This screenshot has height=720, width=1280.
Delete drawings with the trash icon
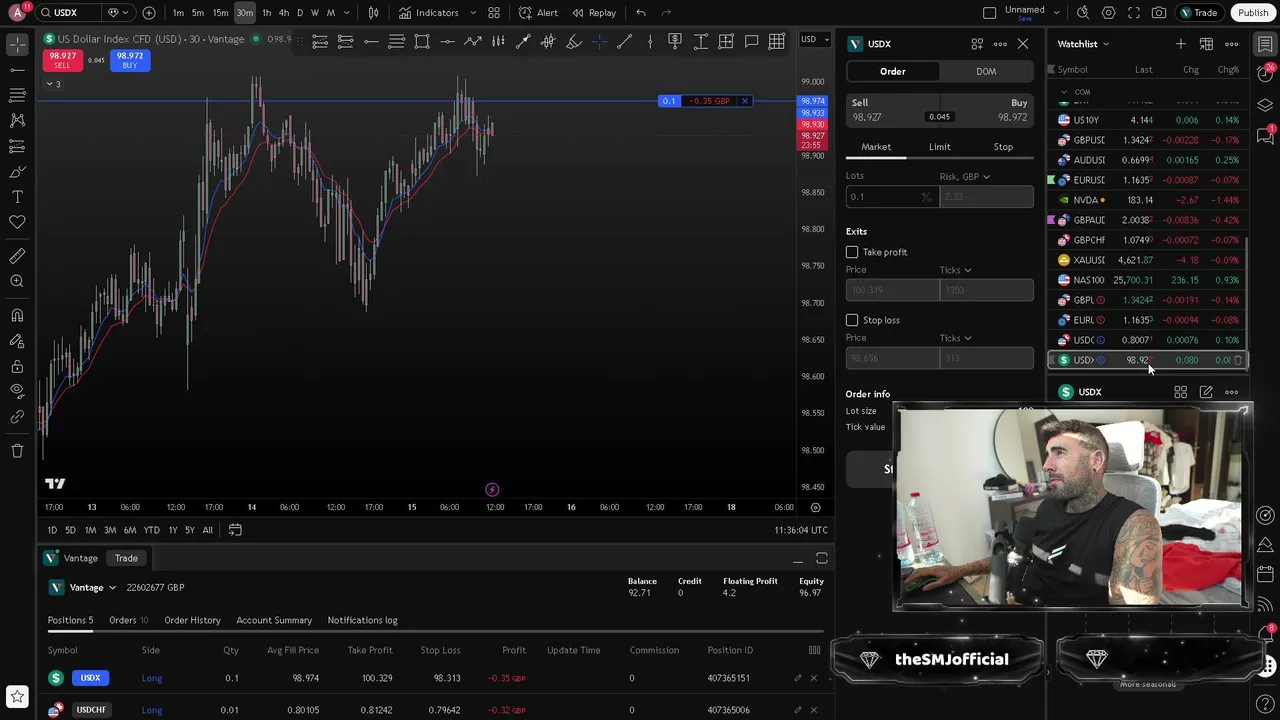(x=17, y=451)
